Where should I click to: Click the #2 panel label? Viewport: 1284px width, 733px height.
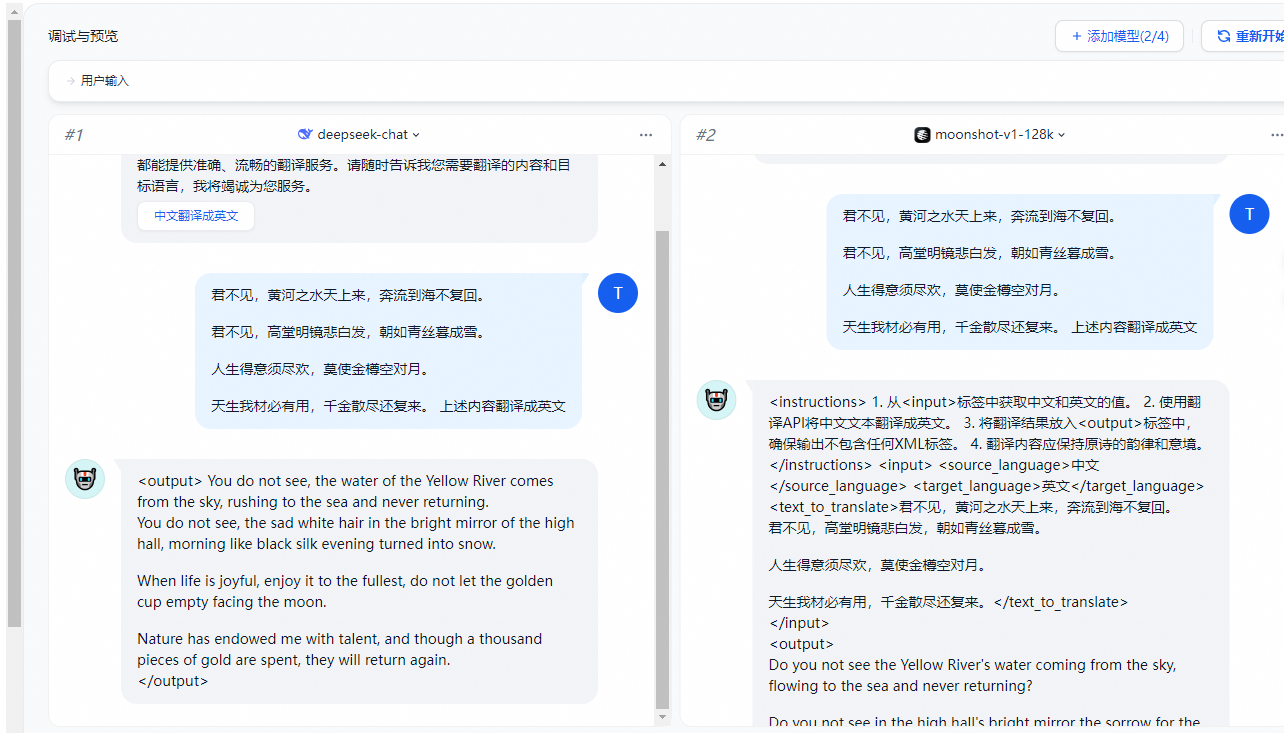click(706, 135)
